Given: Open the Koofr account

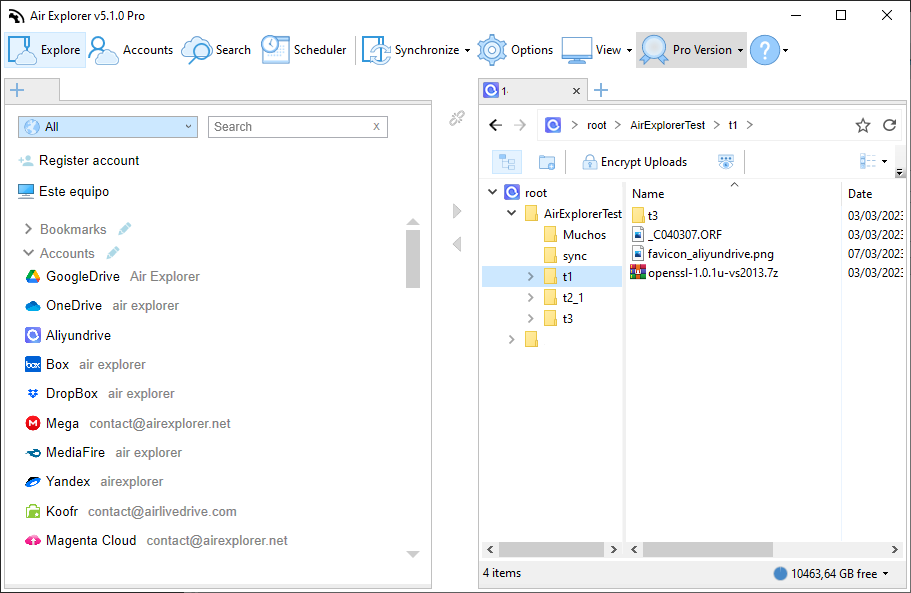Looking at the screenshot, I should (131, 511).
